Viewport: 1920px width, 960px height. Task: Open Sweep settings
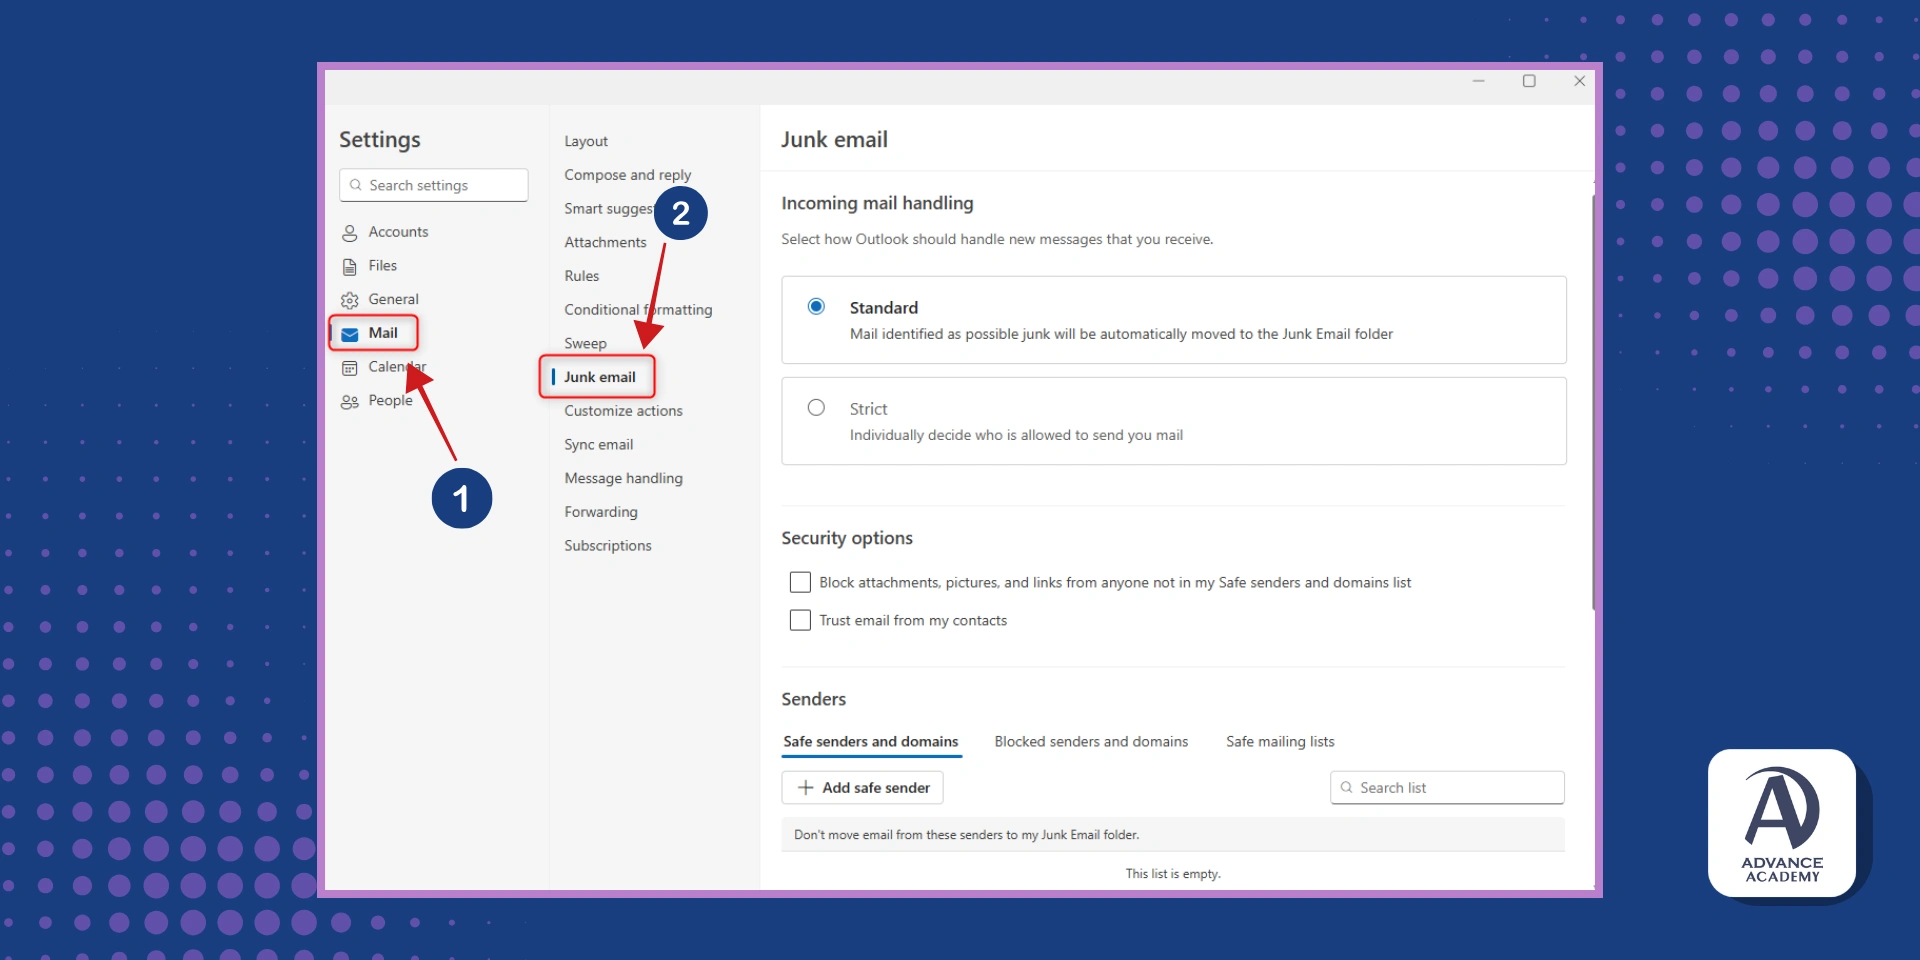(585, 344)
